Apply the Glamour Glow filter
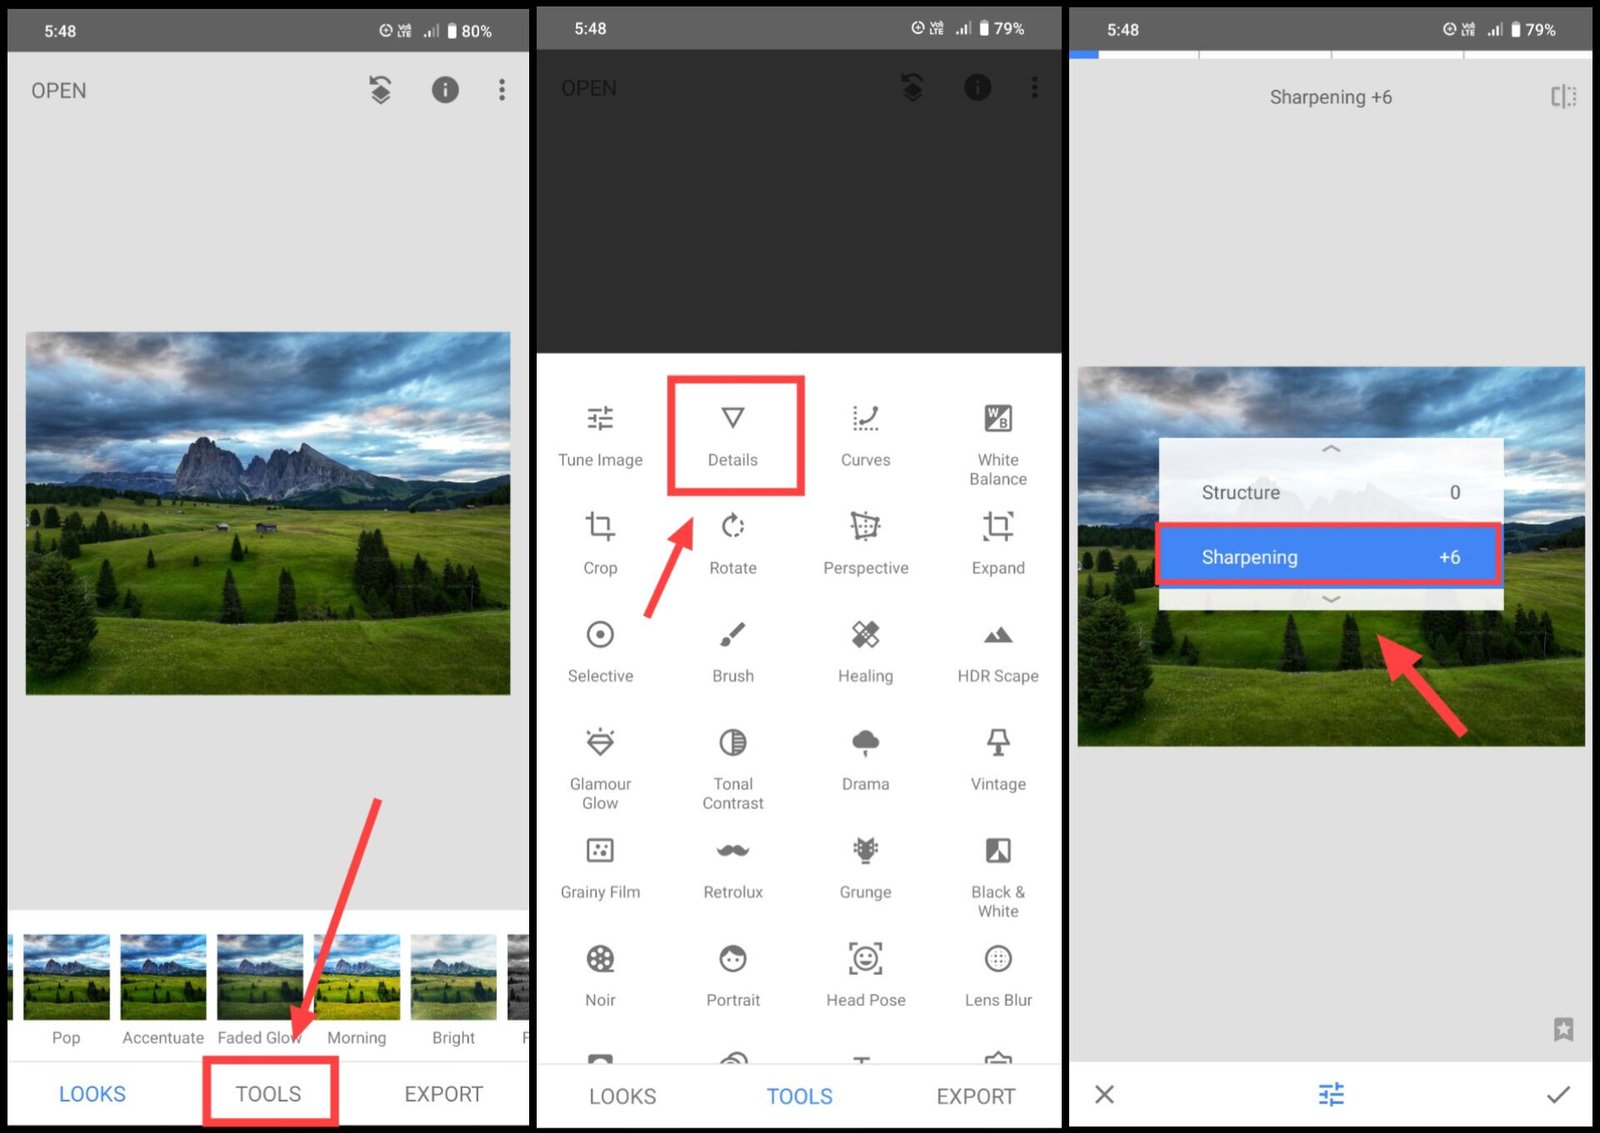 click(600, 769)
